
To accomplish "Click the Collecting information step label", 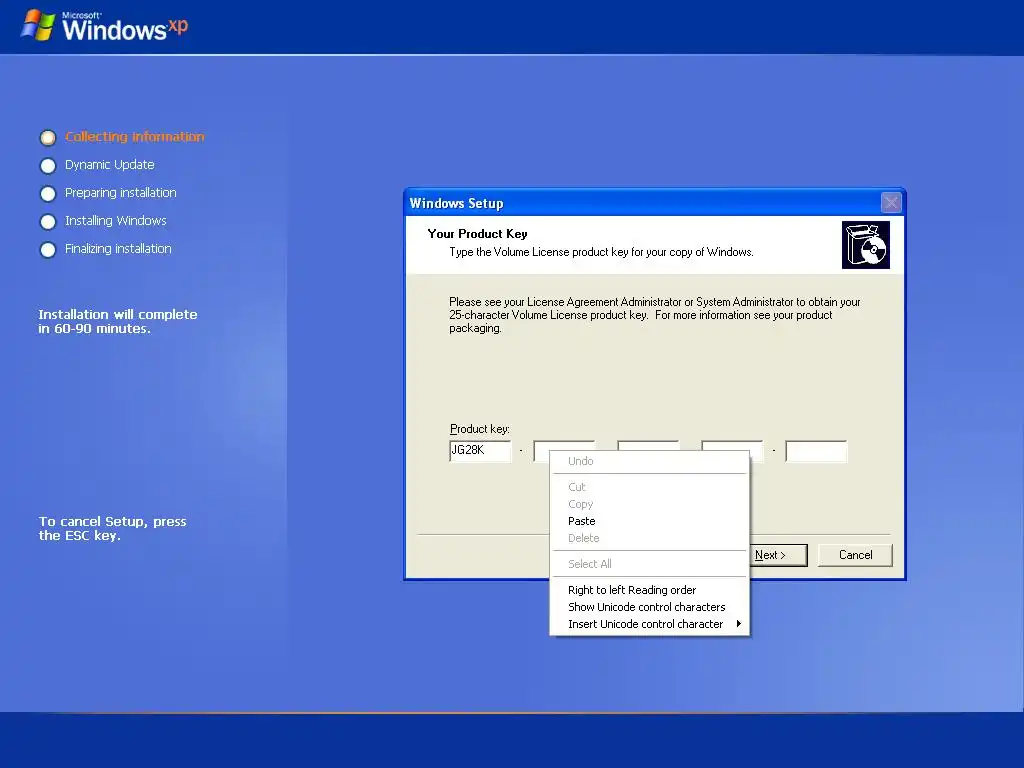I will [135, 136].
